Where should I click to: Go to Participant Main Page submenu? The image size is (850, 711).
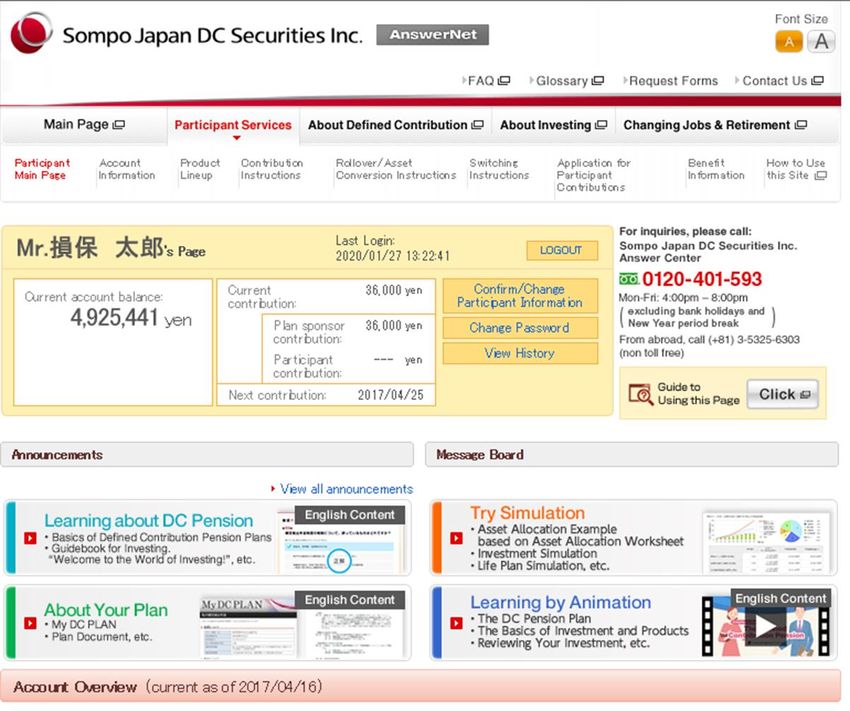42,169
